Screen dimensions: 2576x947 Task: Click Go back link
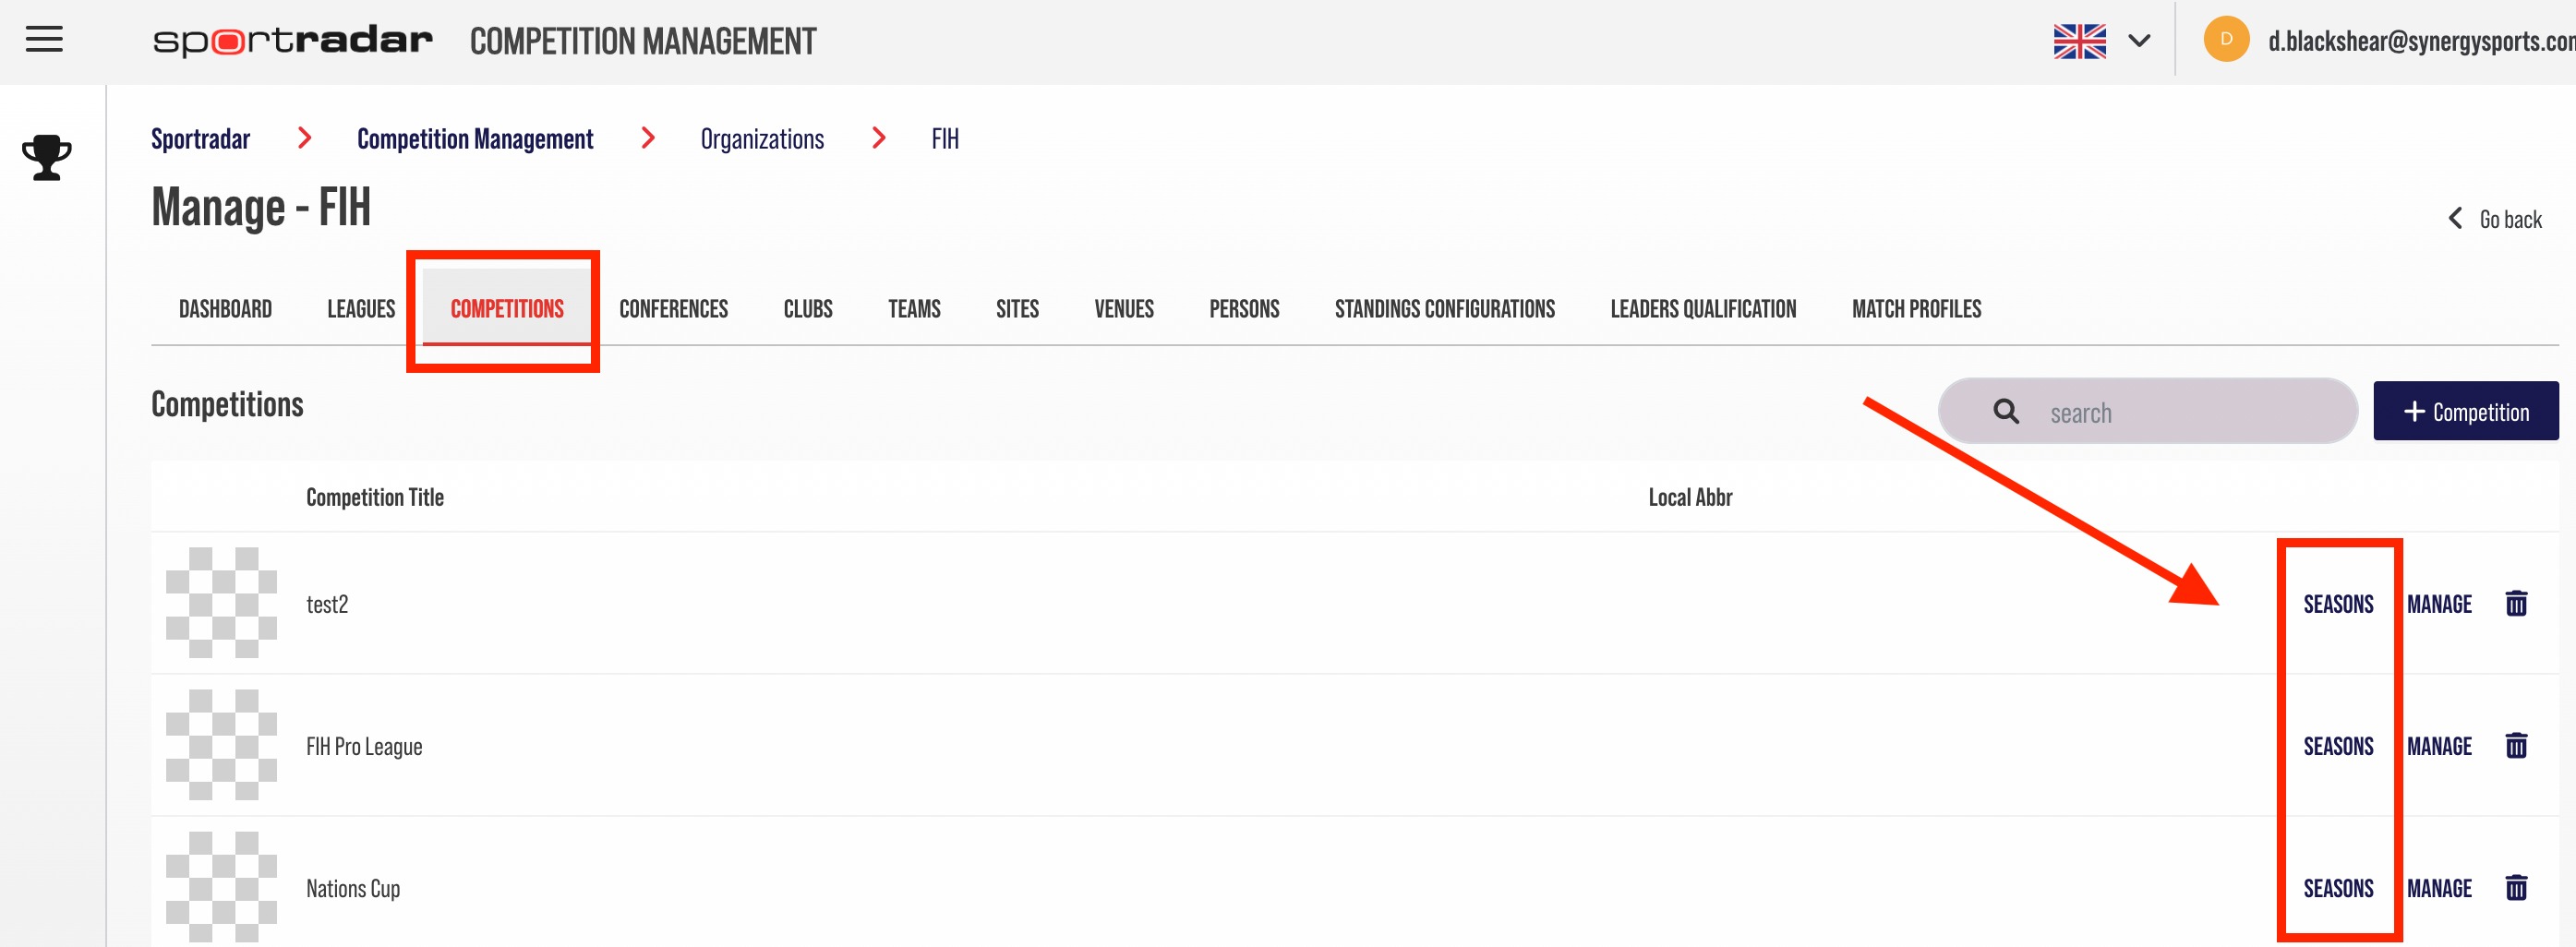tap(2495, 219)
